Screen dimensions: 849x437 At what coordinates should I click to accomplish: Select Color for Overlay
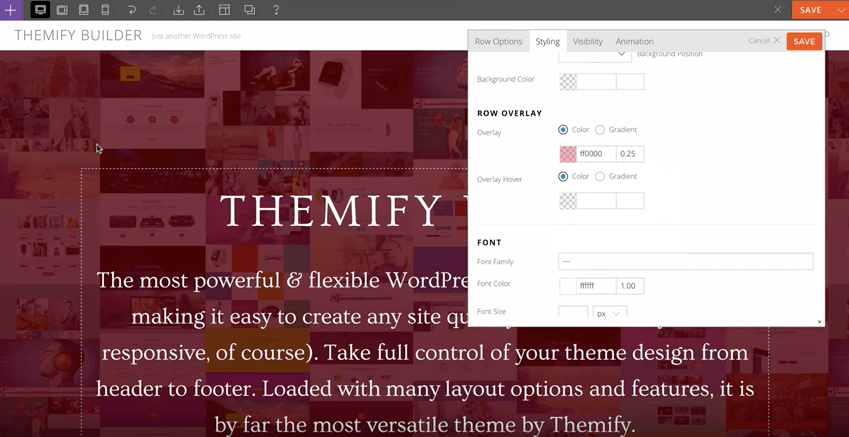(563, 129)
